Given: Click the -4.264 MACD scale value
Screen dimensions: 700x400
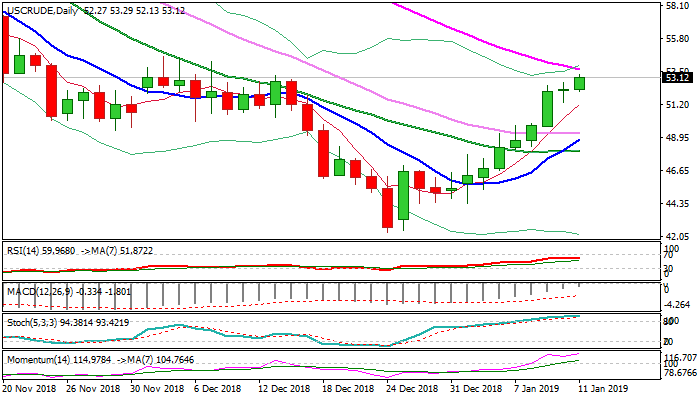Looking at the screenshot, I should 678,306.
